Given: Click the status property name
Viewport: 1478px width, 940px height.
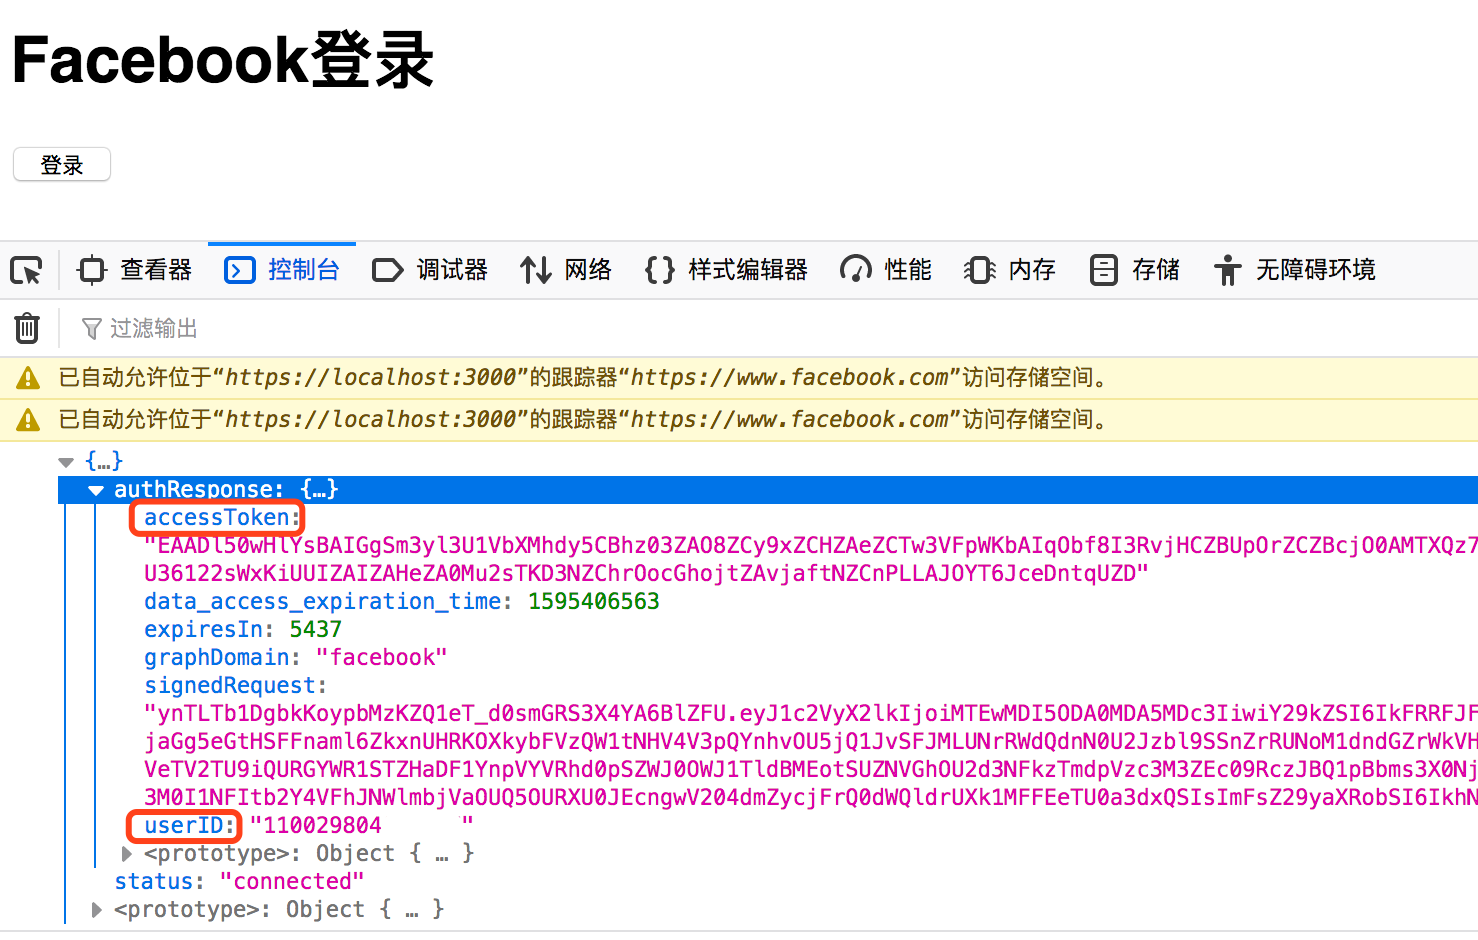Looking at the screenshot, I should coord(154,882).
